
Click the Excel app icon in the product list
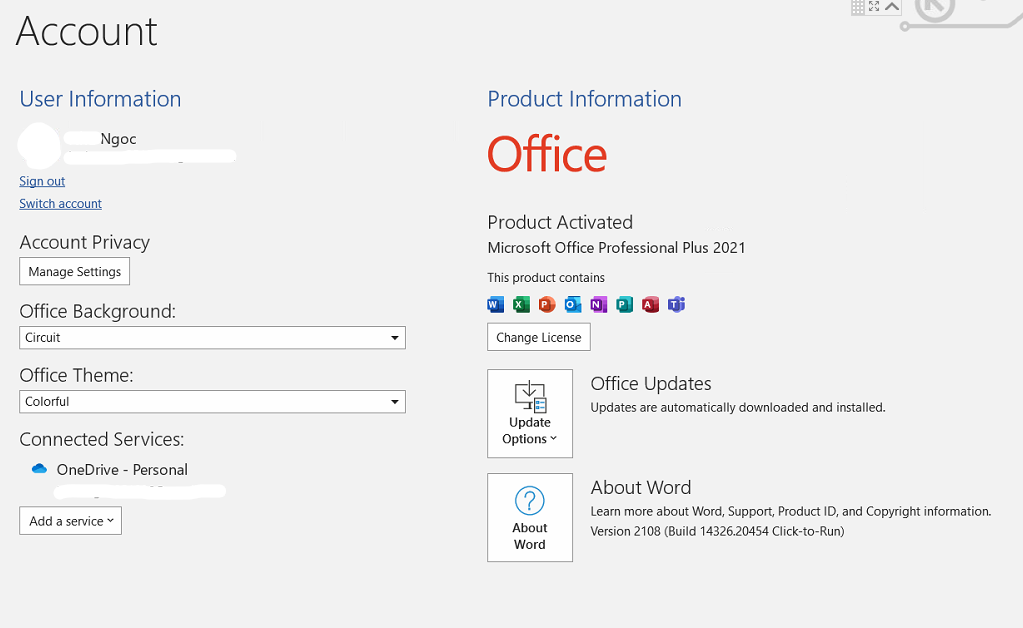point(521,305)
